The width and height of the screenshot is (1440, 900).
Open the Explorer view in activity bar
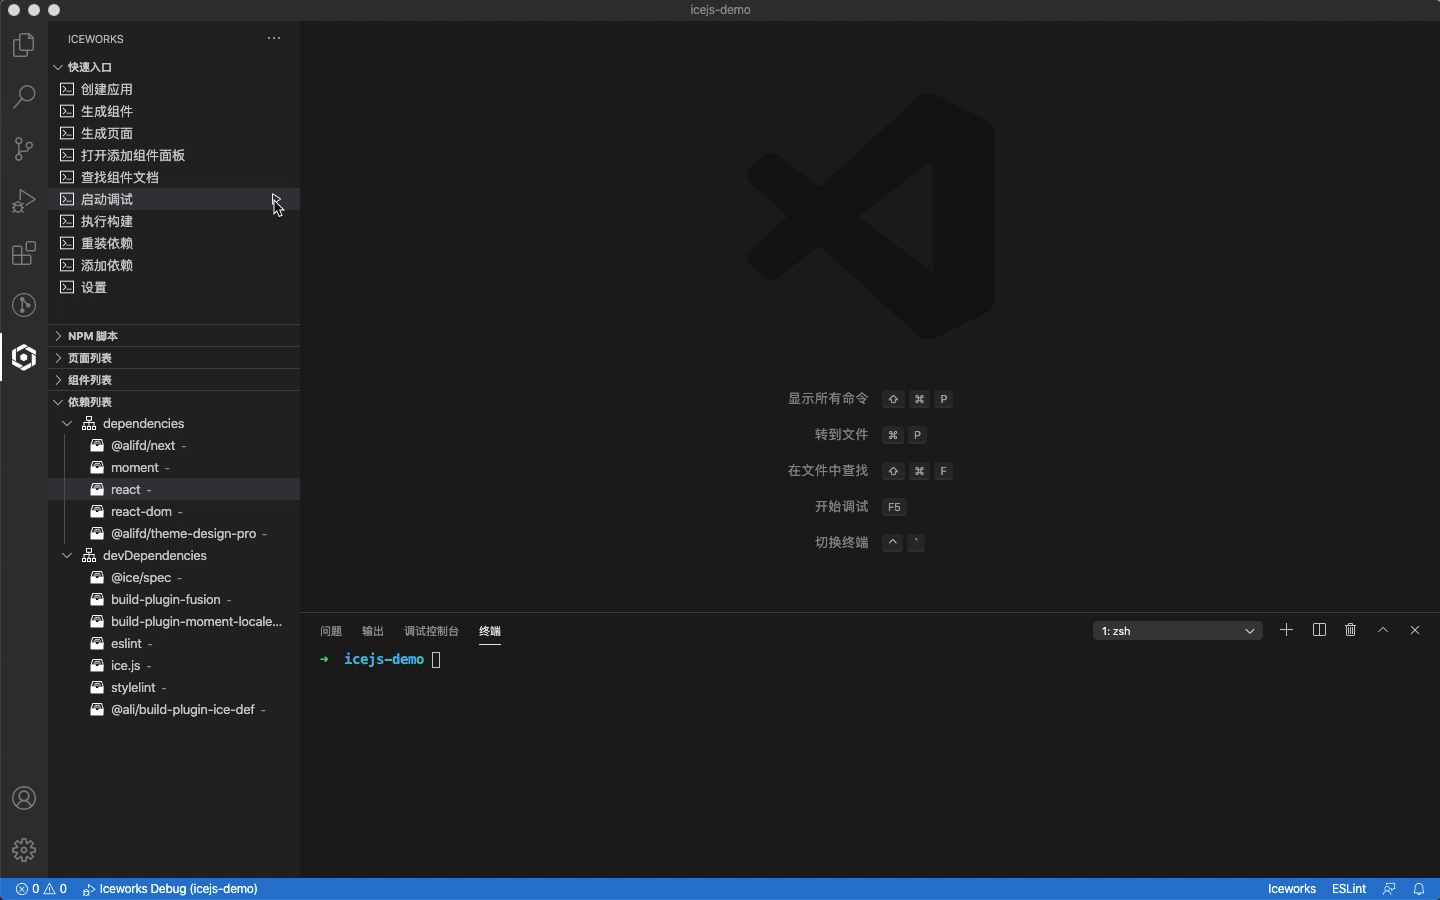point(24,46)
